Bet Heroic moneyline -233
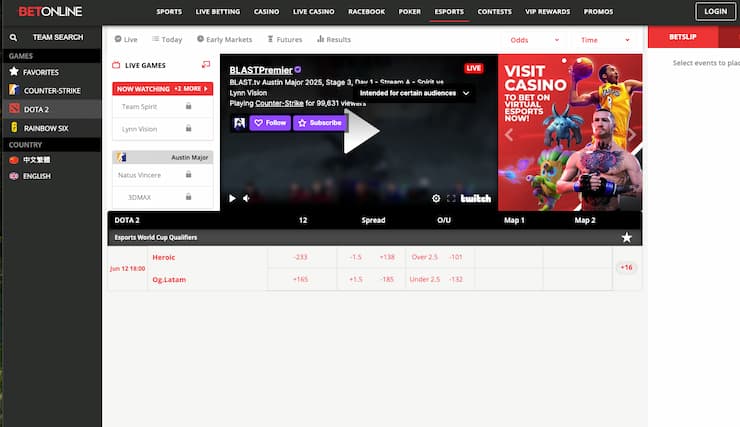This screenshot has height=427, width=740. coord(301,257)
